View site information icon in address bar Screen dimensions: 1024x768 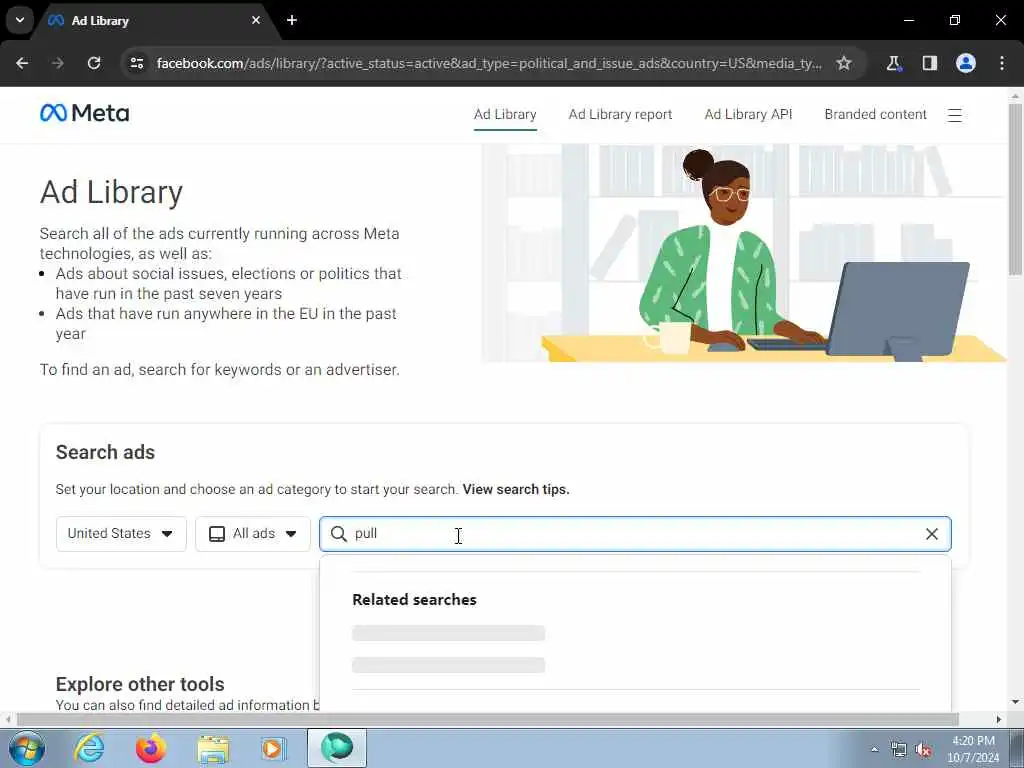137,63
